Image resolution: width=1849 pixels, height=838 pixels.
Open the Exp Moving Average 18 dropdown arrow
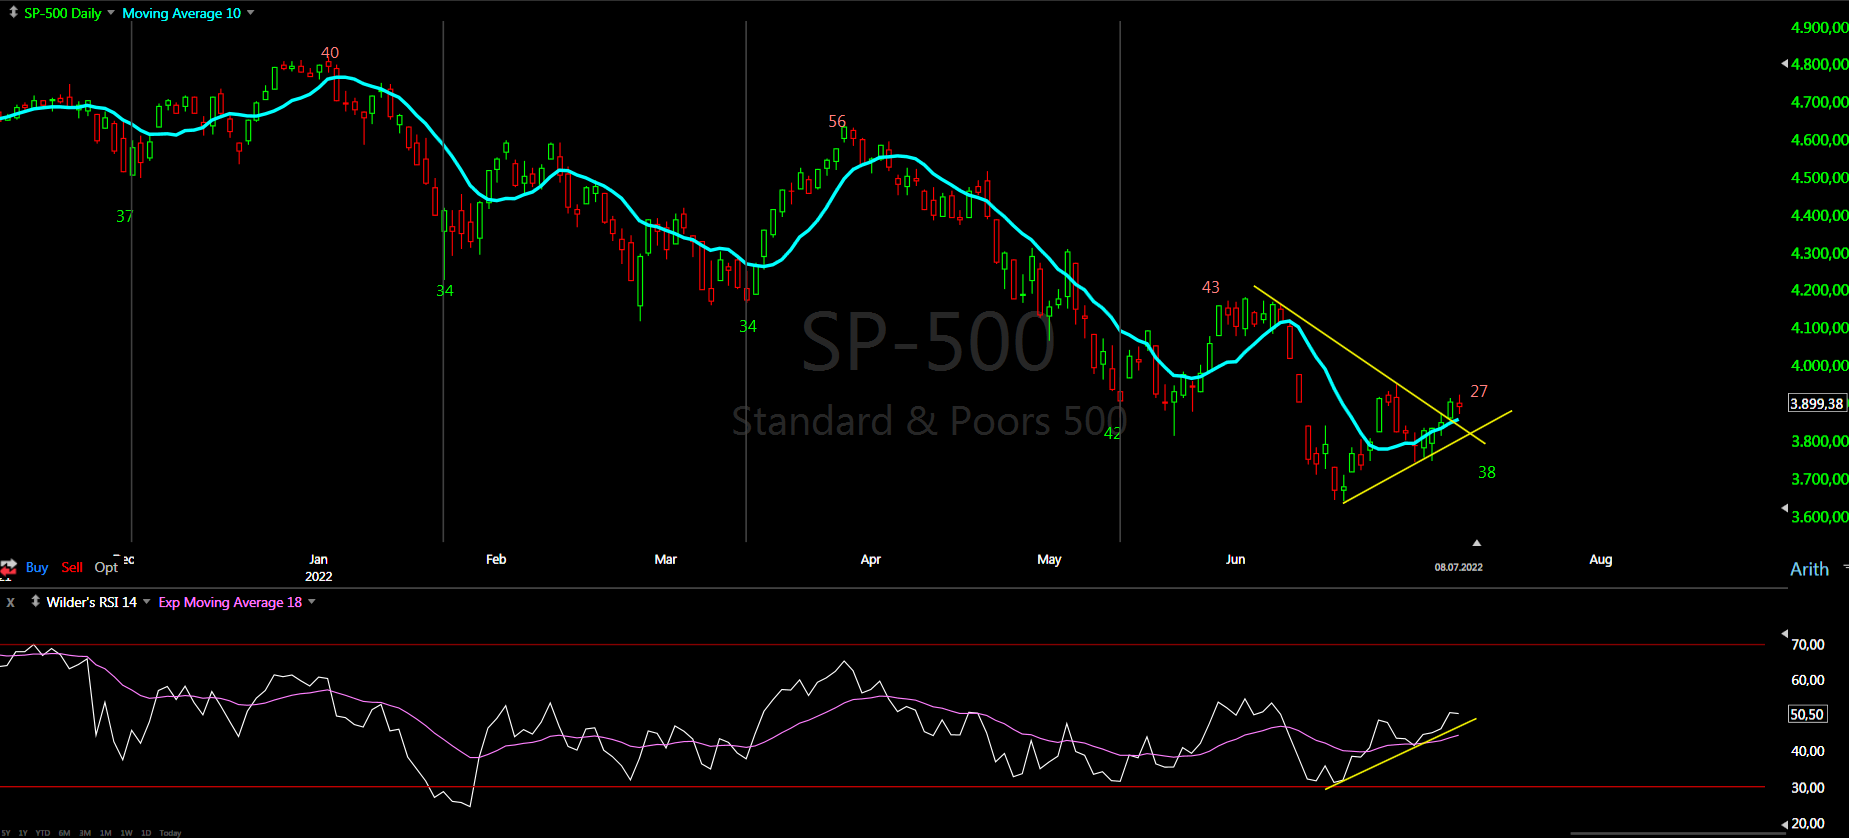pos(311,601)
